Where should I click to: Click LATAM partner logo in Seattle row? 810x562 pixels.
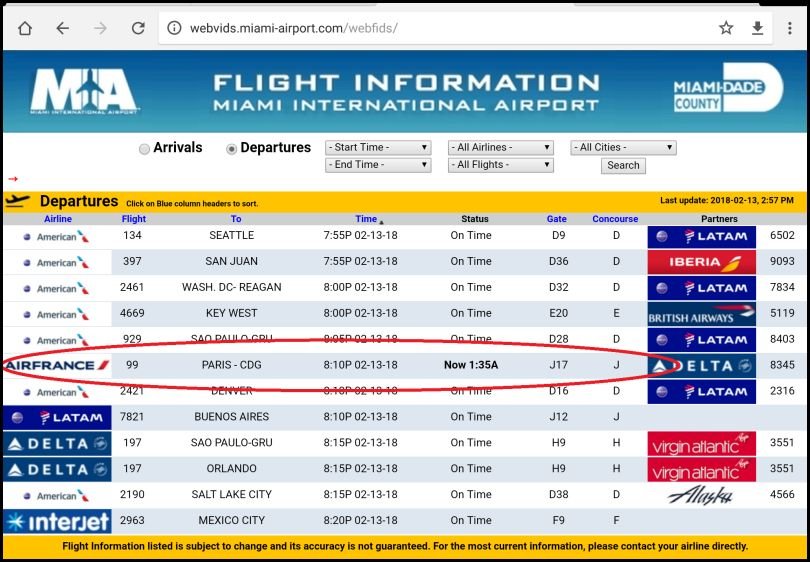click(702, 237)
